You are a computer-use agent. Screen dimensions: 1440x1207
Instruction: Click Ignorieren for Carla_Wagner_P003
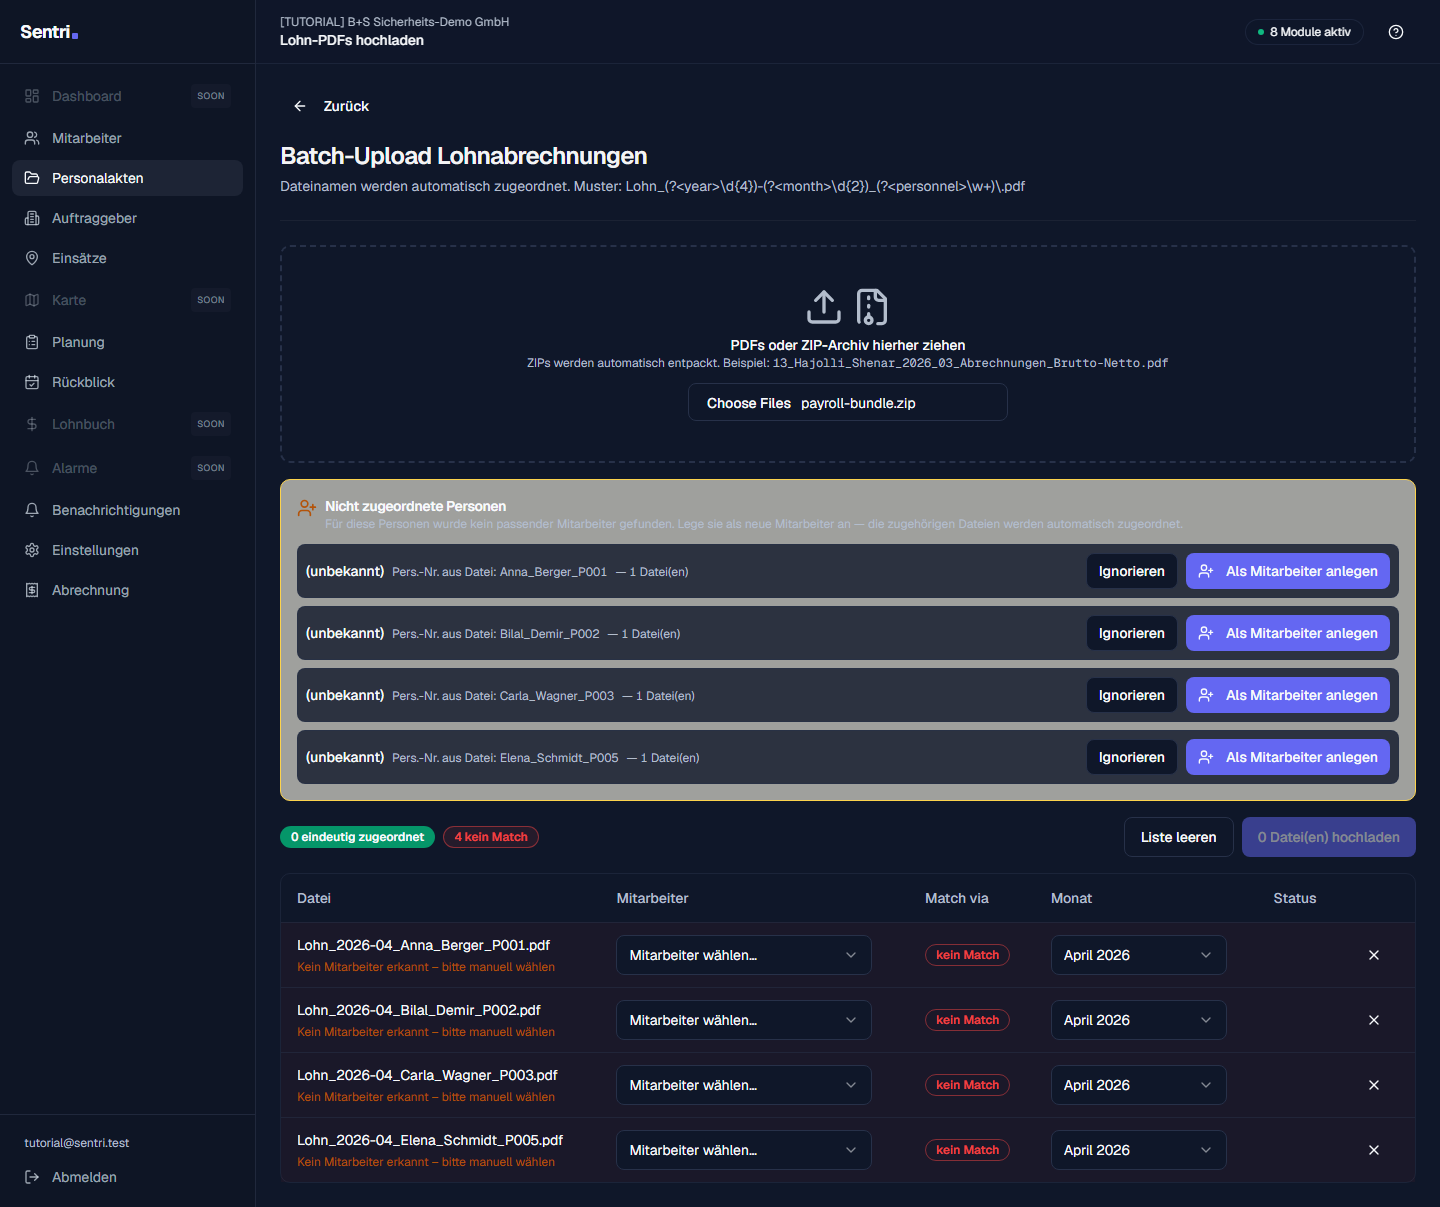point(1132,695)
